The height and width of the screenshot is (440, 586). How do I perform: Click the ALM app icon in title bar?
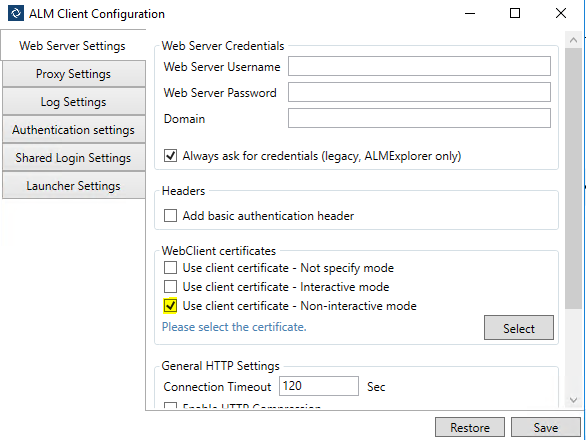[x=16, y=13]
